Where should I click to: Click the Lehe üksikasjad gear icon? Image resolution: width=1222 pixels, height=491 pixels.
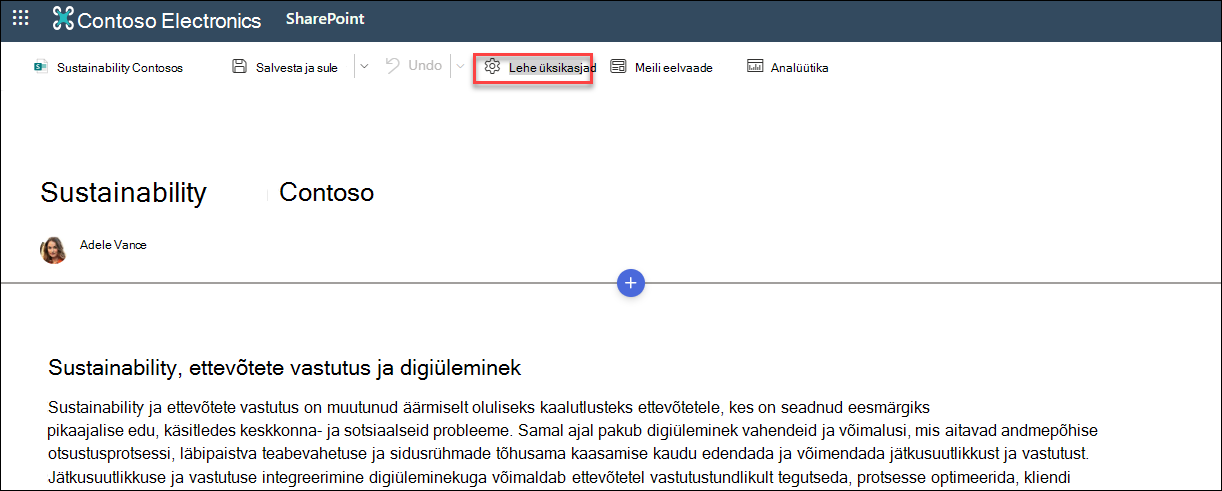(x=492, y=67)
